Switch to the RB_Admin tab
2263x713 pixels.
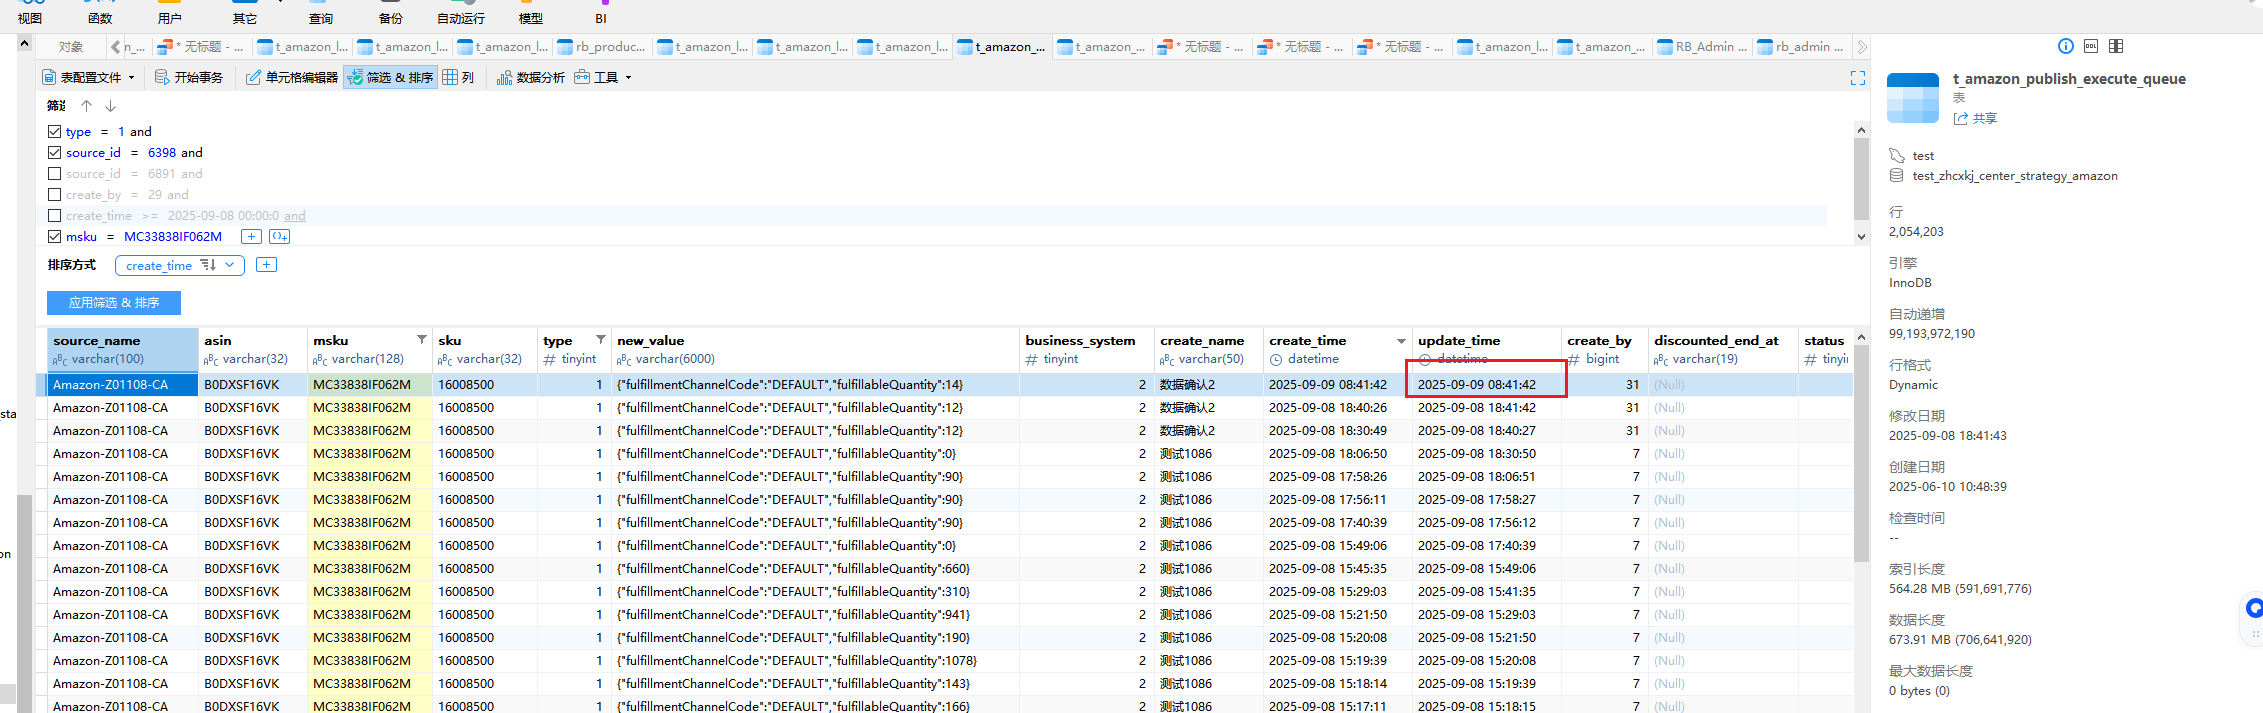(1703, 47)
